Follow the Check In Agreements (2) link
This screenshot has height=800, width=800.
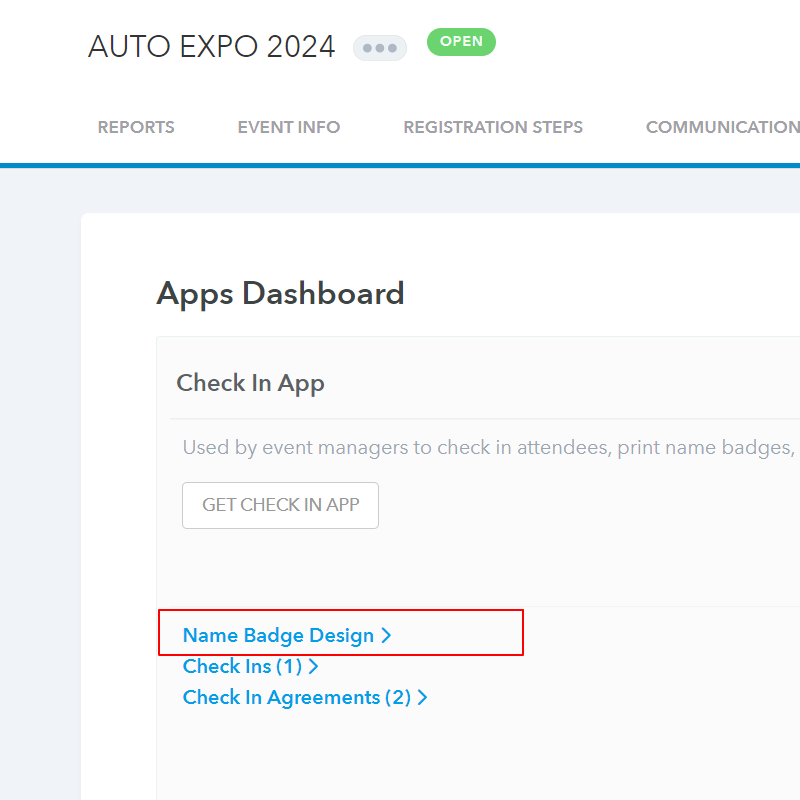point(296,697)
